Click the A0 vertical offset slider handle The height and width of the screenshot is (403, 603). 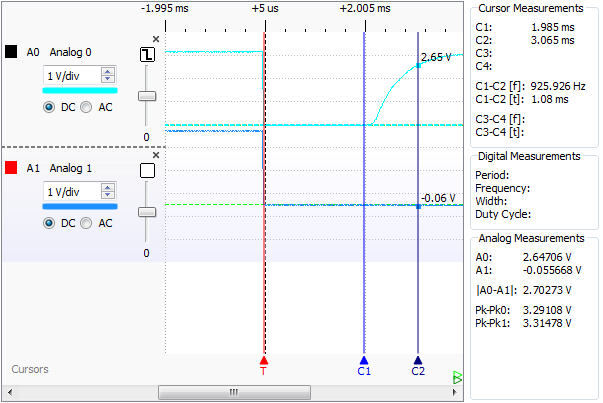click(x=147, y=96)
